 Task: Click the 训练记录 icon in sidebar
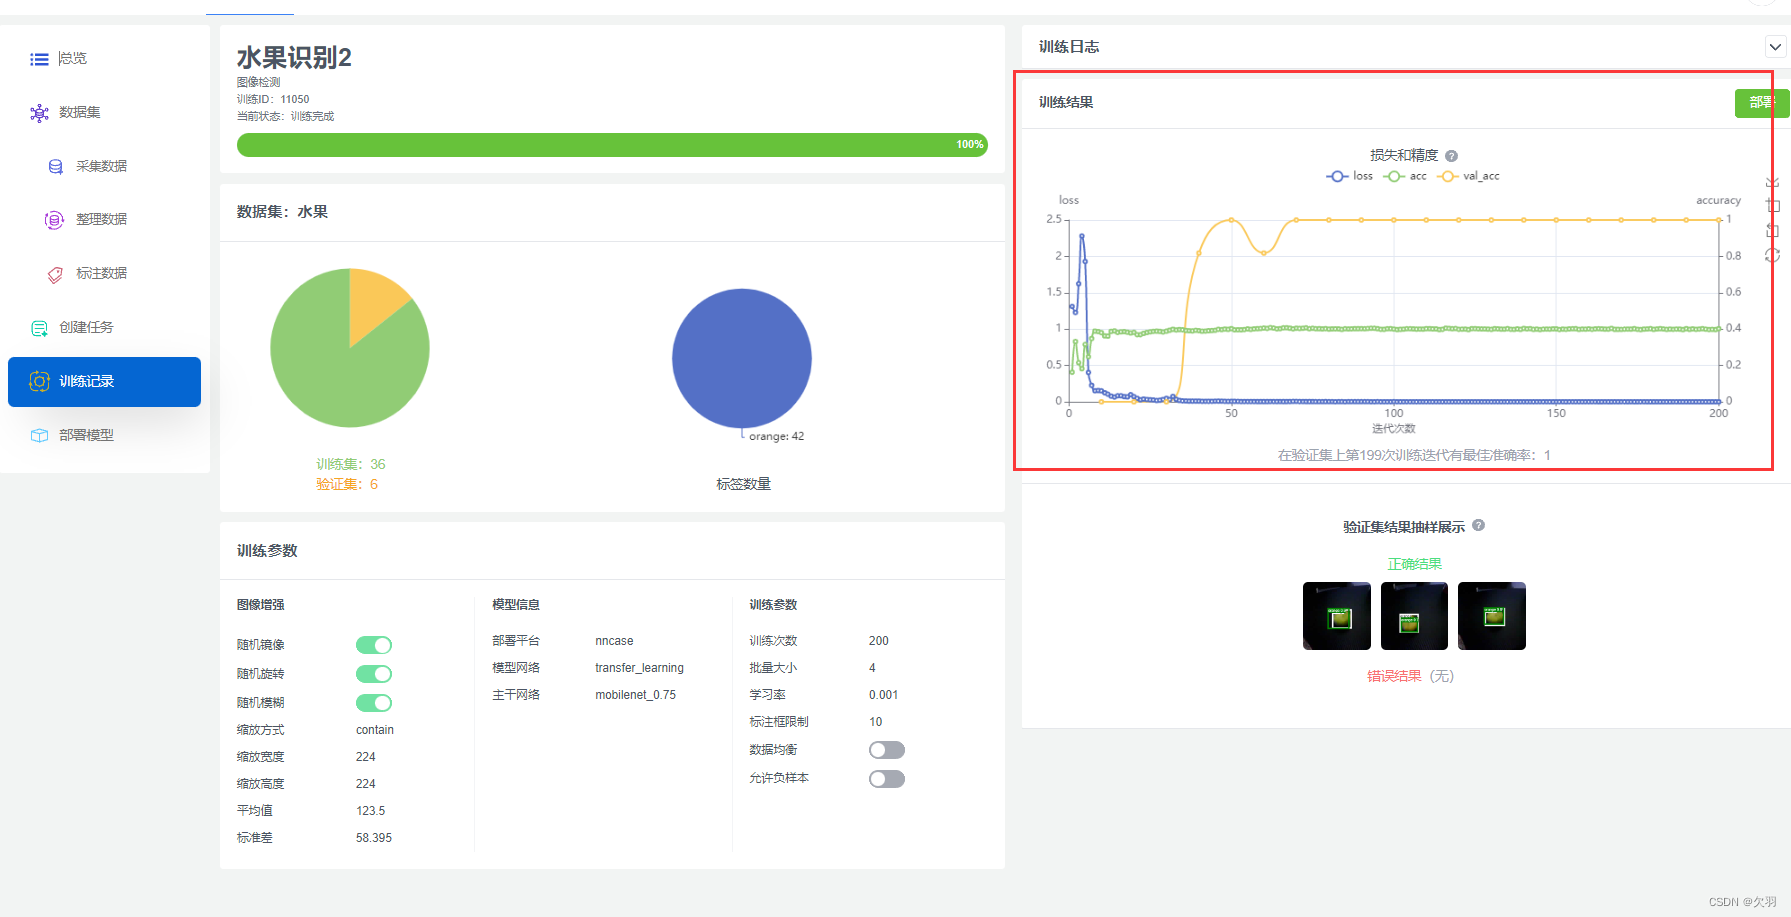click(39, 381)
